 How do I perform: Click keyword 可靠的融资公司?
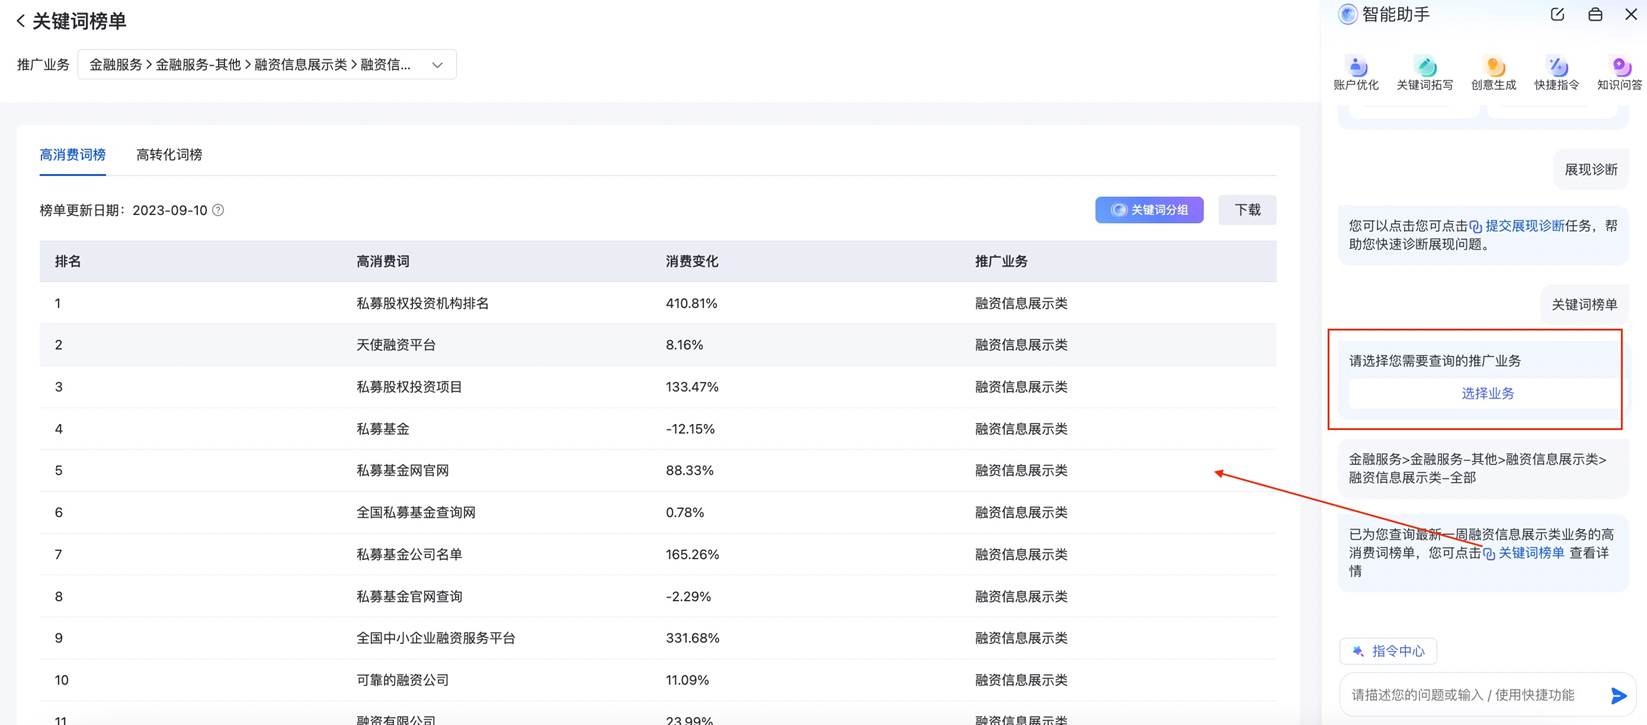(x=403, y=680)
